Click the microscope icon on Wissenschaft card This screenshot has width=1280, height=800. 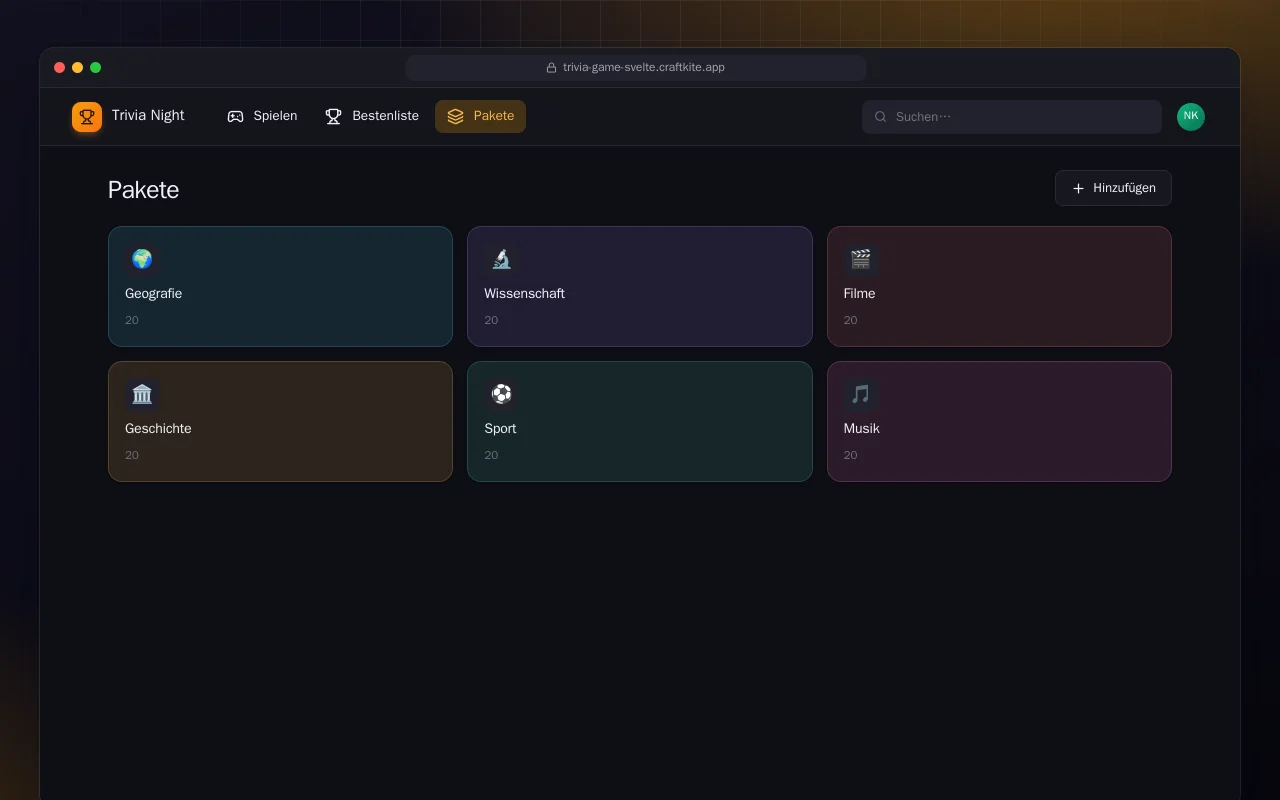click(501, 259)
